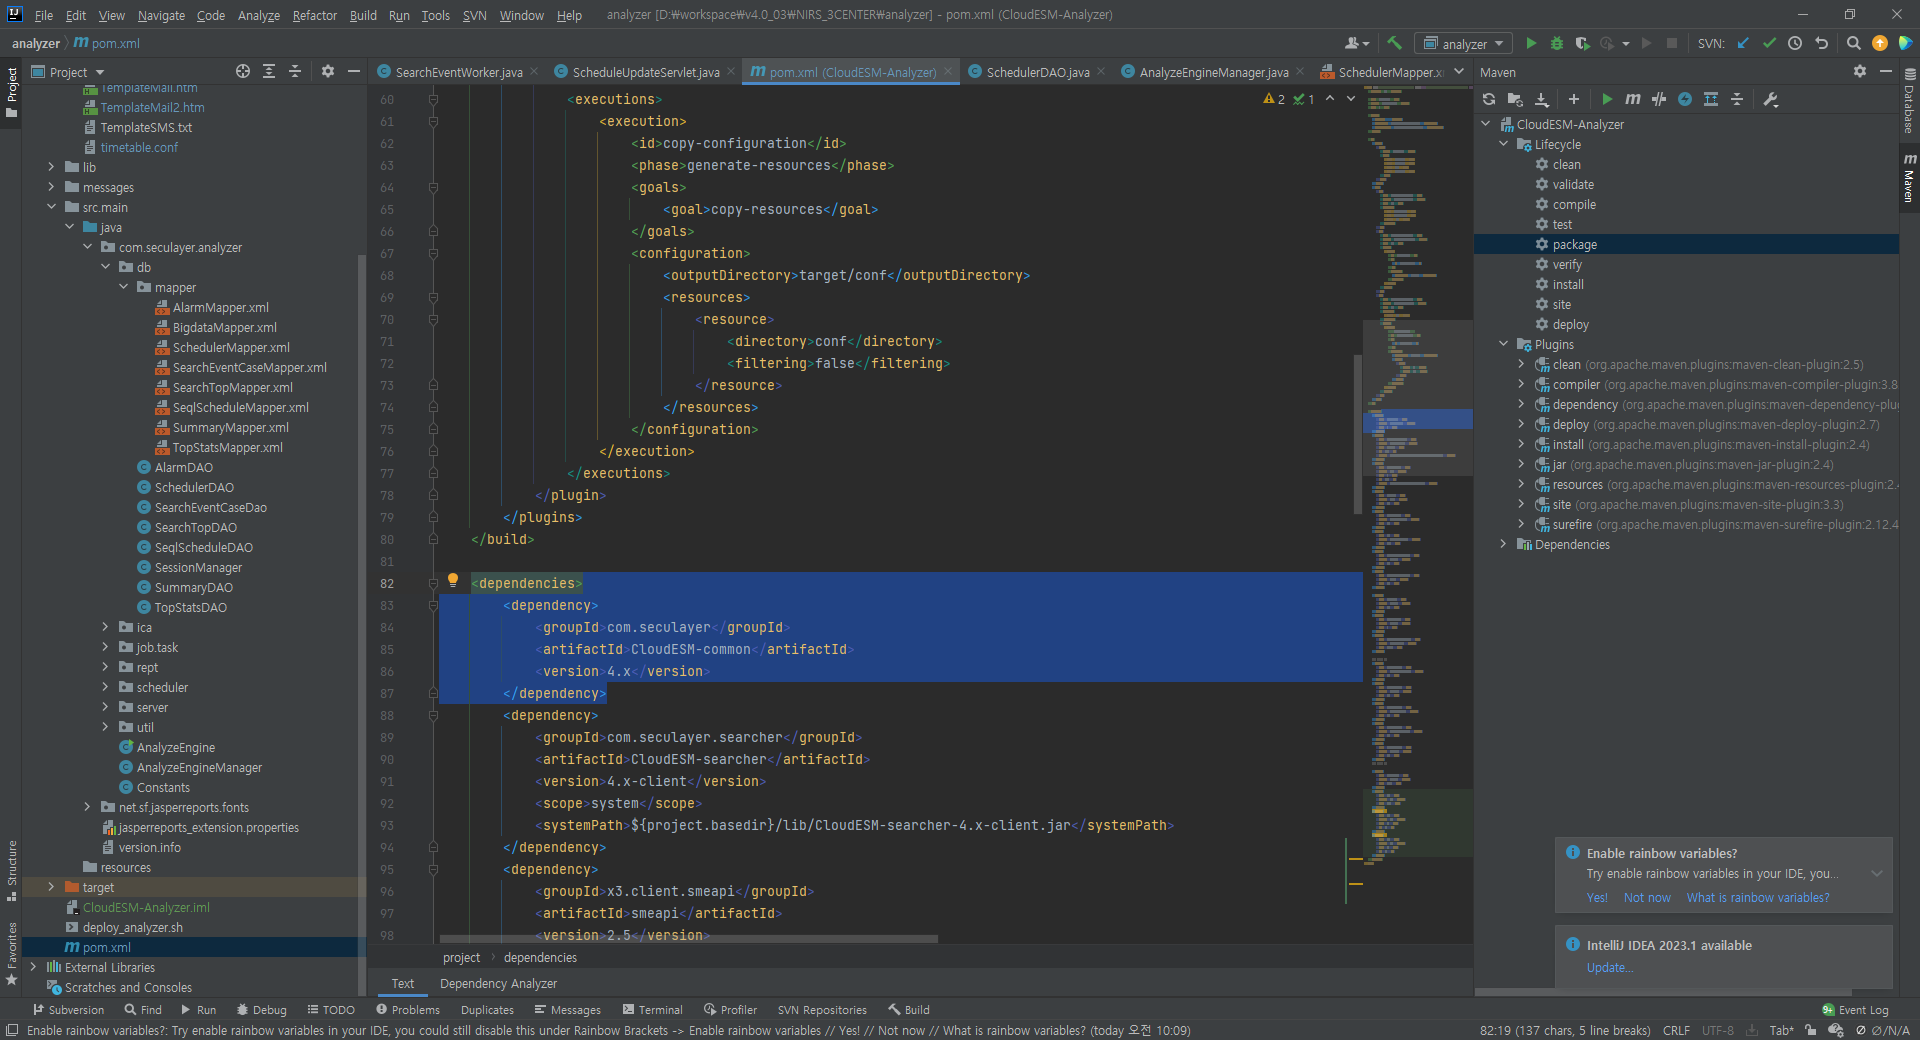Switch to the Dependency Analyzer tab

(x=498, y=983)
